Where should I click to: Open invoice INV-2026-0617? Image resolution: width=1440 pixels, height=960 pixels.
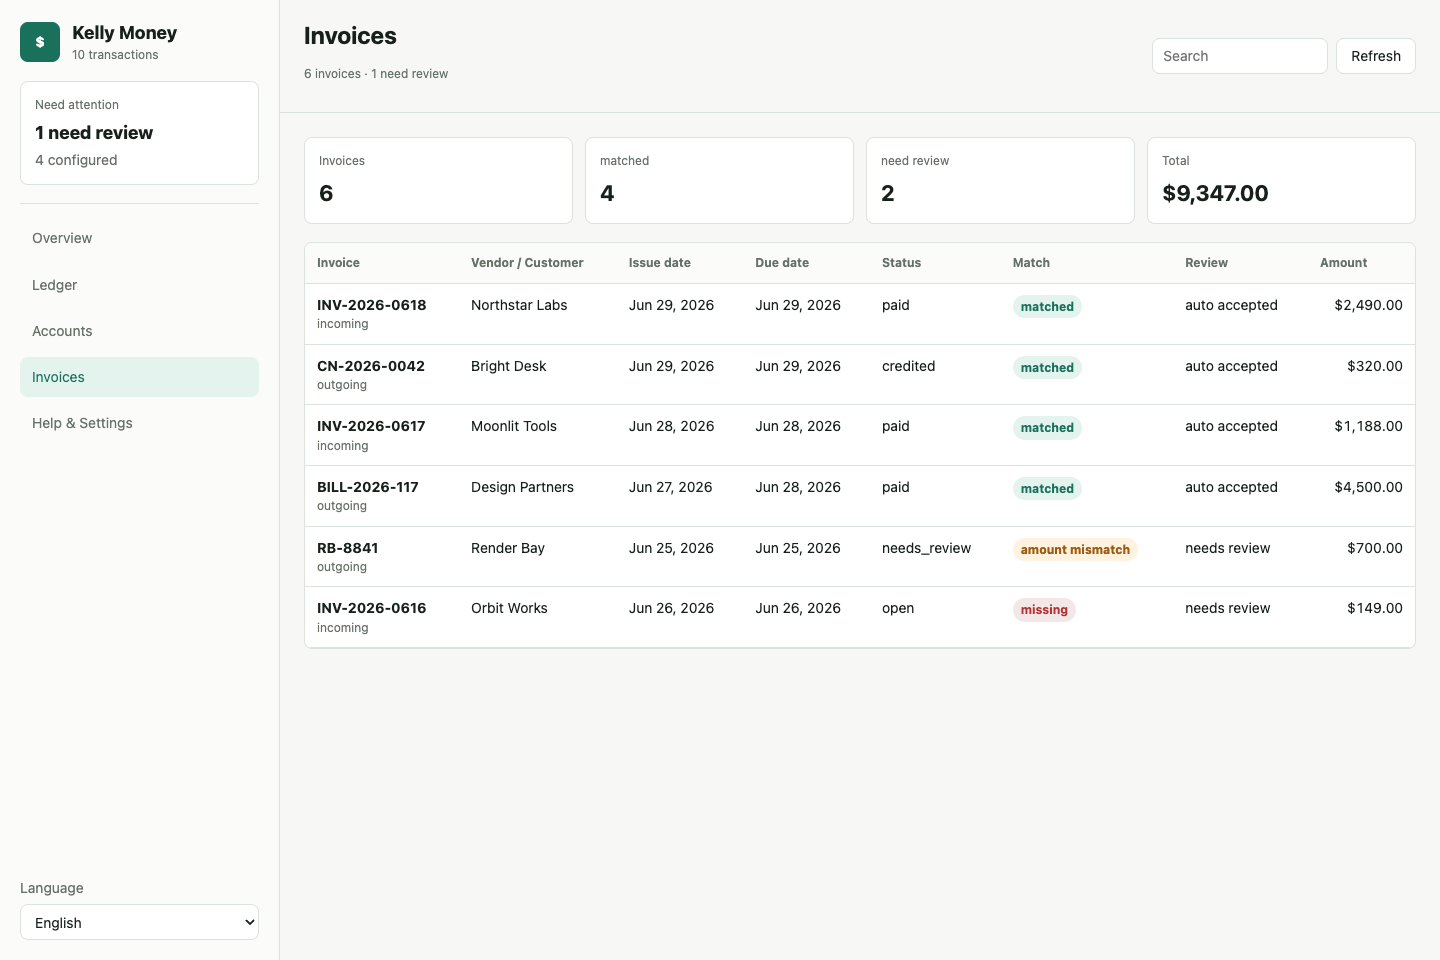click(x=371, y=426)
